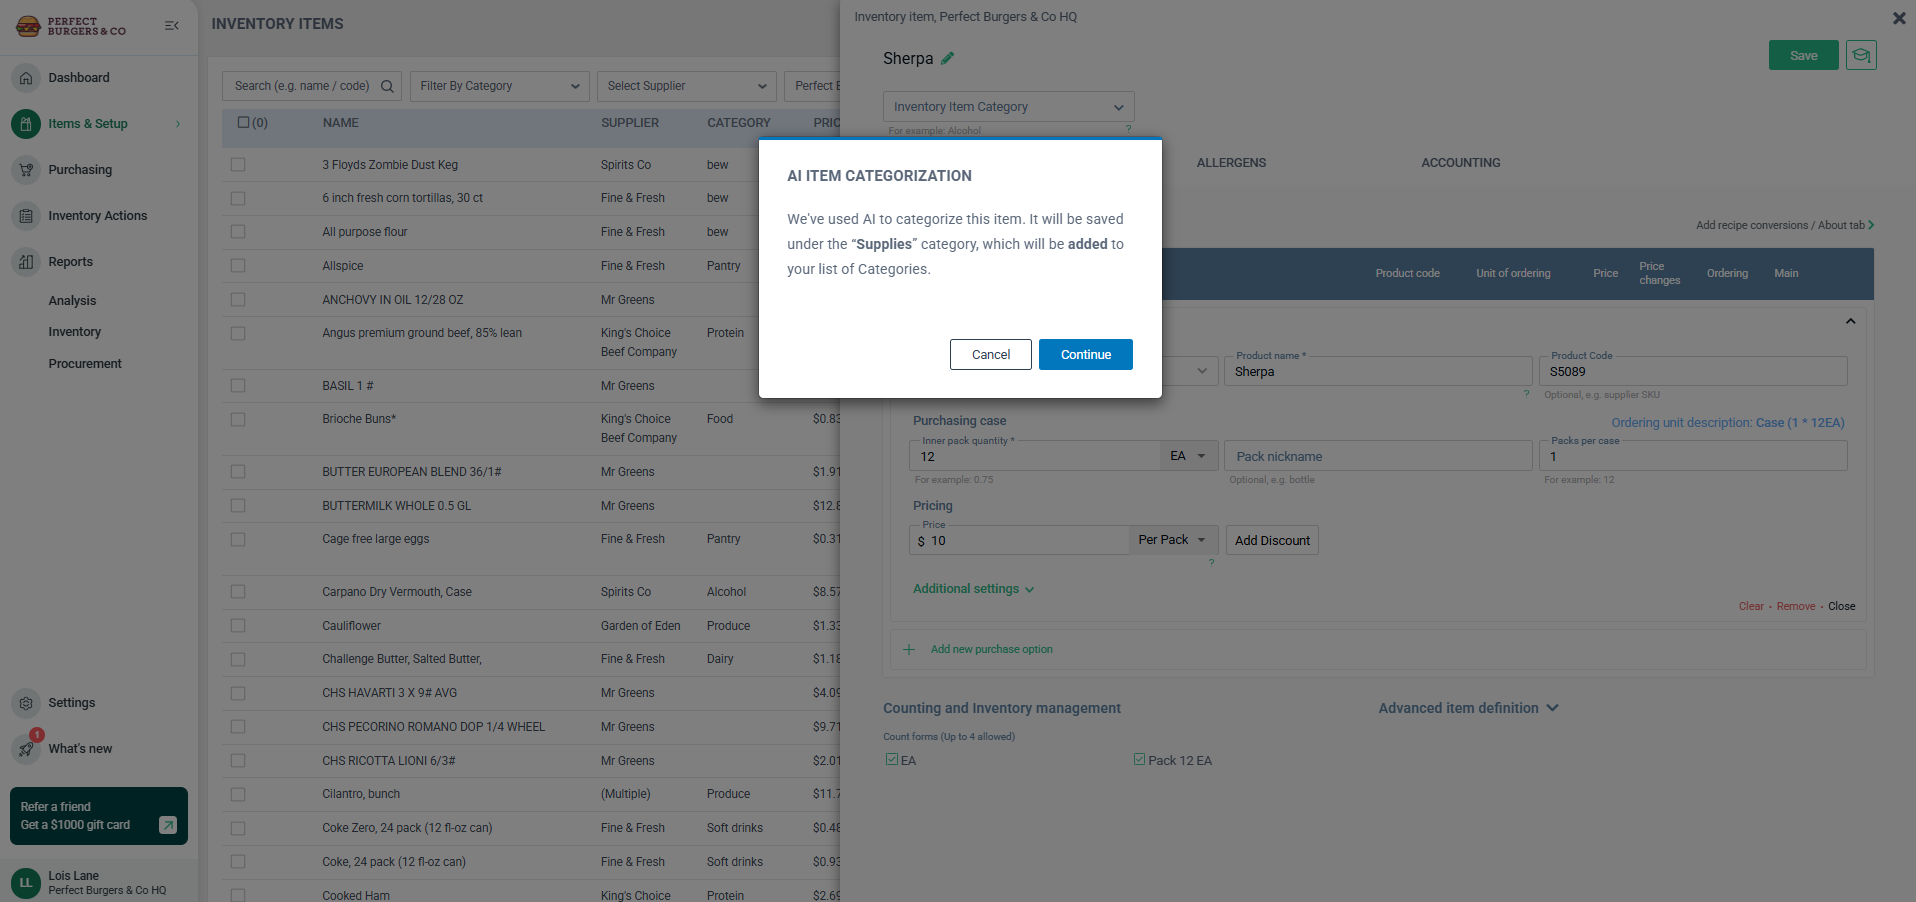The image size is (1916, 902).
Task: Open the graduation-cap training icon near Save
Action: [1861, 55]
